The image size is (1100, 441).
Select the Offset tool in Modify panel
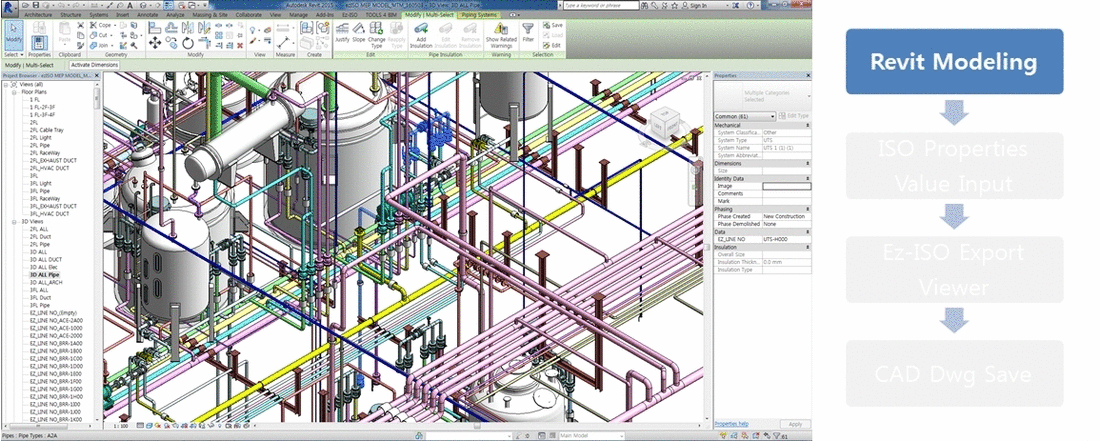pos(171,28)
